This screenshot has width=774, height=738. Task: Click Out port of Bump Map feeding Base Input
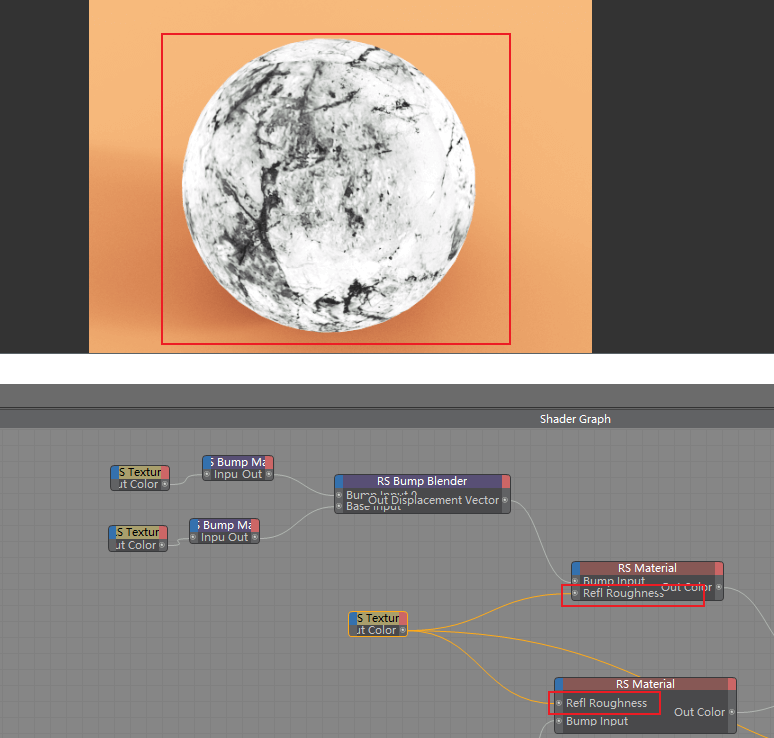point(255,538)
